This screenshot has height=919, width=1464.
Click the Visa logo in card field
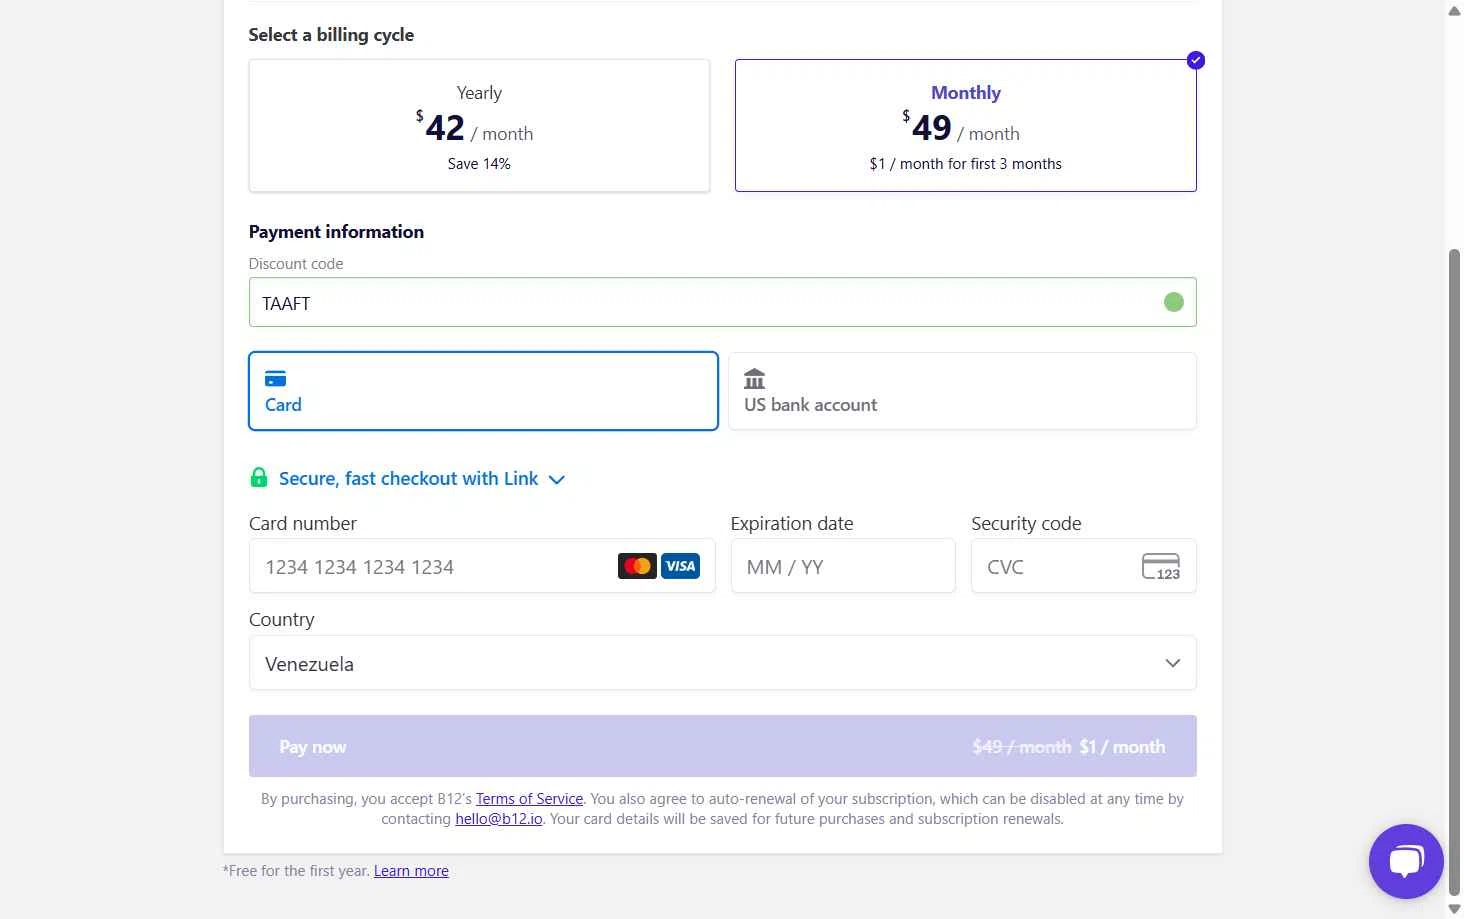point(680,566)
